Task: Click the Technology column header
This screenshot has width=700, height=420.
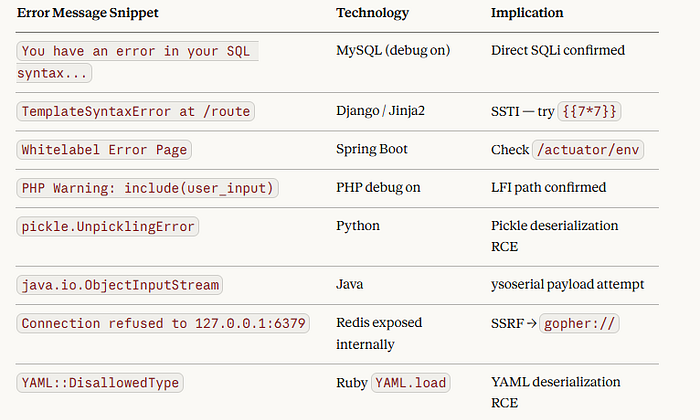Action: tap(373, 12)
